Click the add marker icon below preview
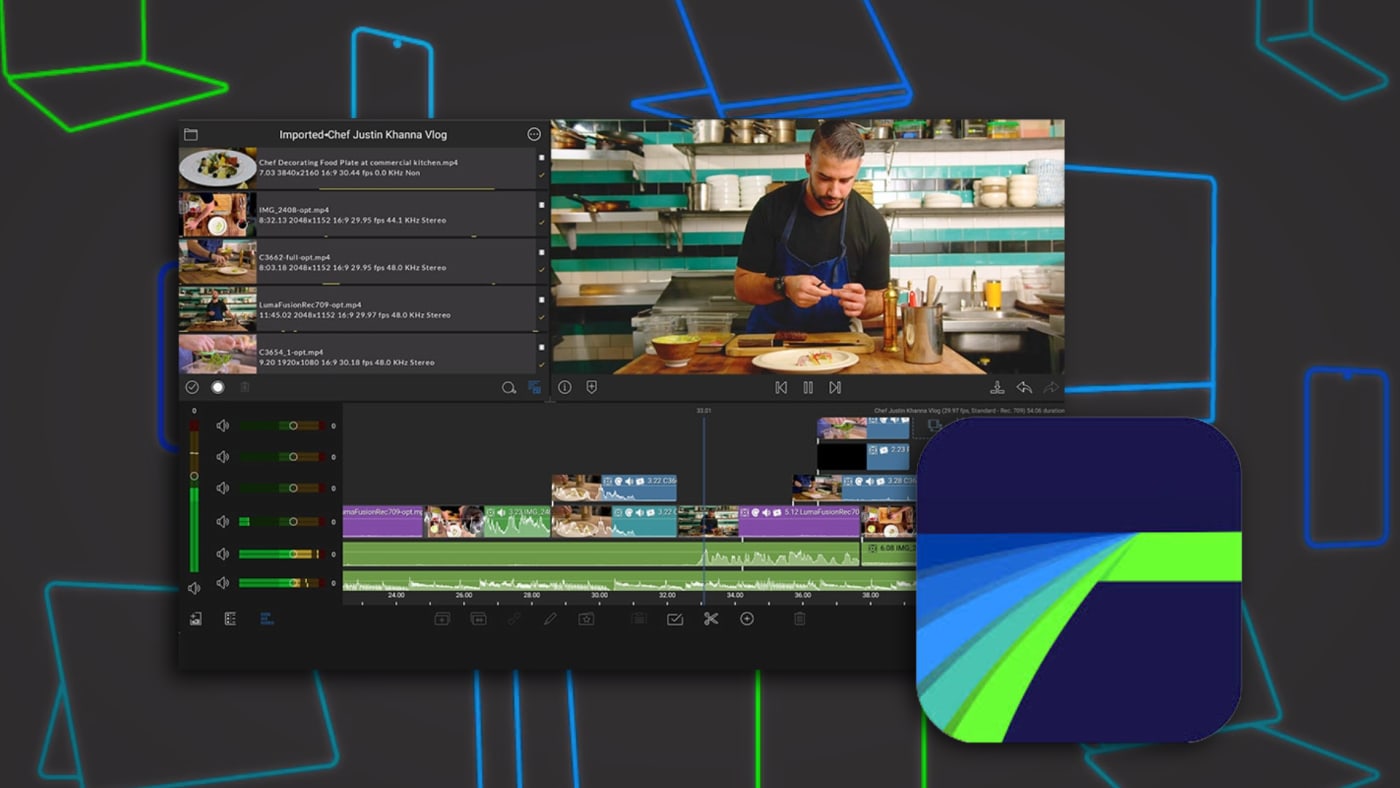The image size is (1400, 788). pos(592,387)
